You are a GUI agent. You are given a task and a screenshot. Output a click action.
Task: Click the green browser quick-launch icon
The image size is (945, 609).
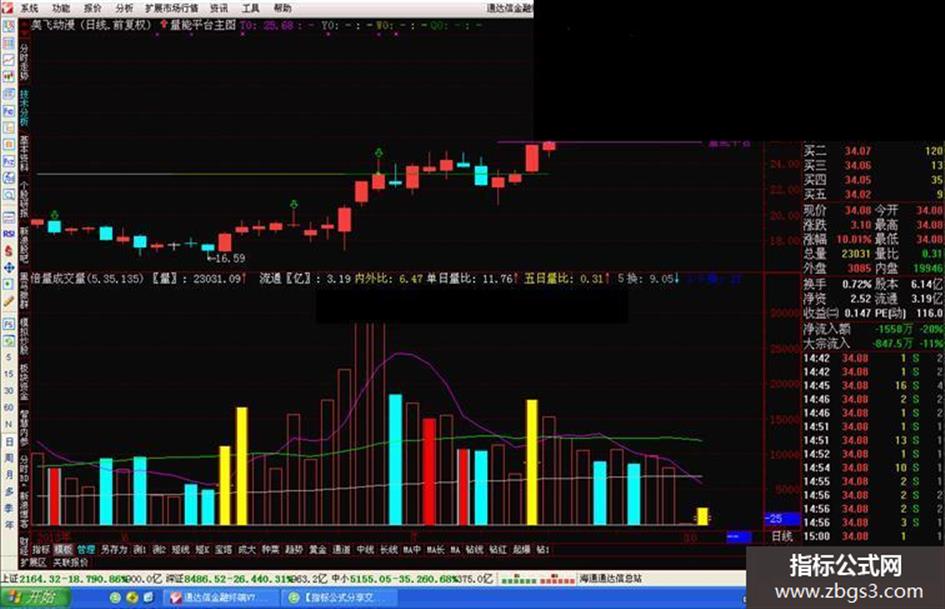point(115,598)
